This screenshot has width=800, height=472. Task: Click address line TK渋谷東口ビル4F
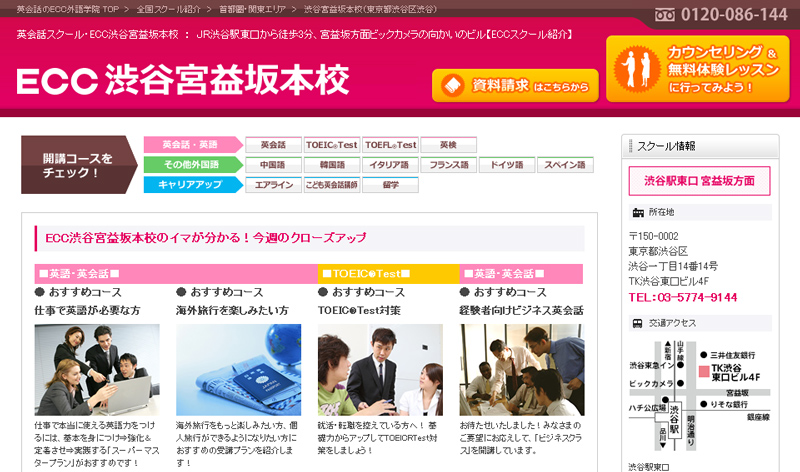669,281
